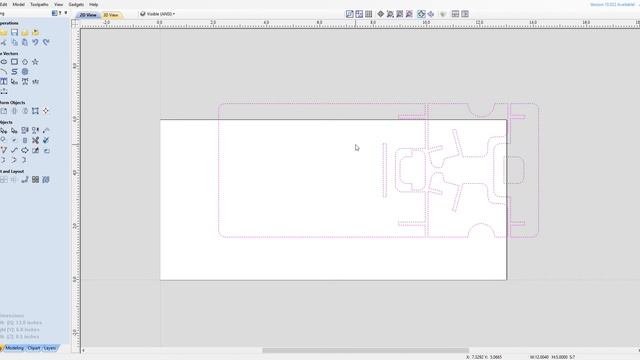640x360 pixels.
Task: Switch to the 3D View tab
Action: coord(111,15)
